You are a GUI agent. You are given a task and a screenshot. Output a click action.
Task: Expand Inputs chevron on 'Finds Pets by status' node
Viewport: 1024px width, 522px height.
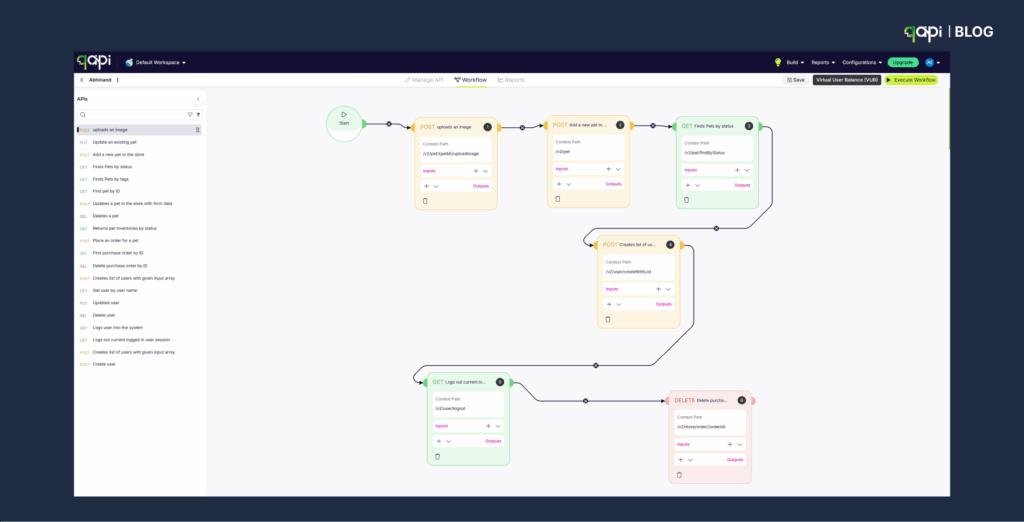point(747,170)
